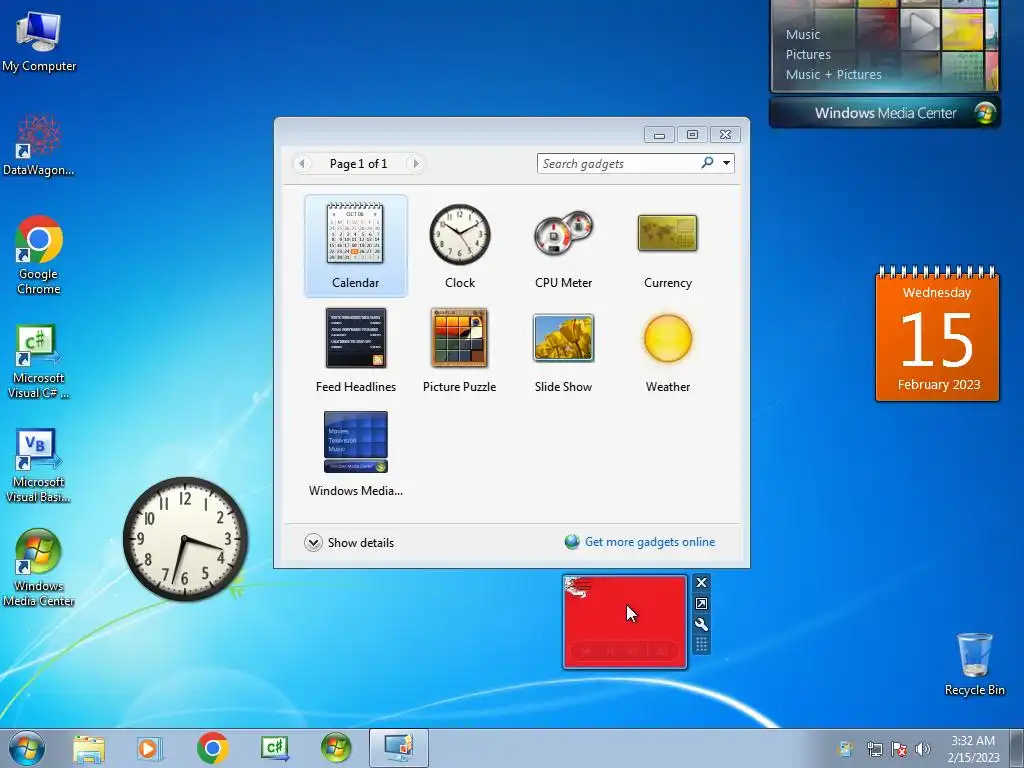Select Microsoft Visual Basic desktop shortcut
Image resolution: width=1024 pixels, height=768 pixels.
coord(39,465)
